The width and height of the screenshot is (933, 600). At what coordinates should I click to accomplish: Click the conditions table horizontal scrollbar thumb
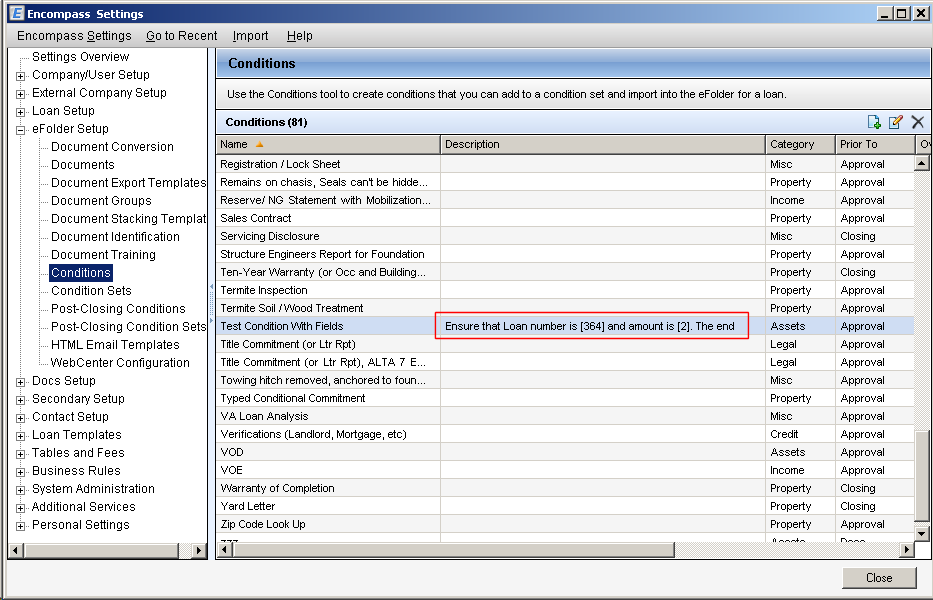453,549
